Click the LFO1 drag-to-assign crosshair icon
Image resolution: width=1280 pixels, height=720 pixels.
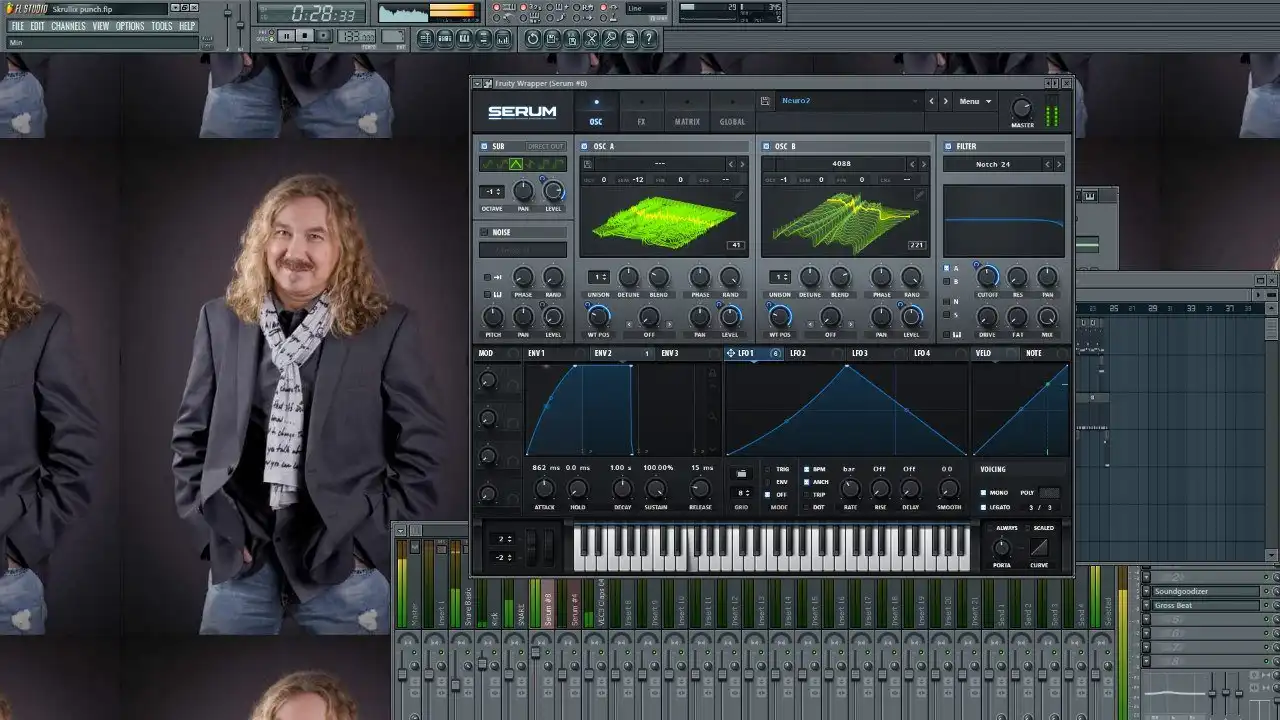[731, 353]
